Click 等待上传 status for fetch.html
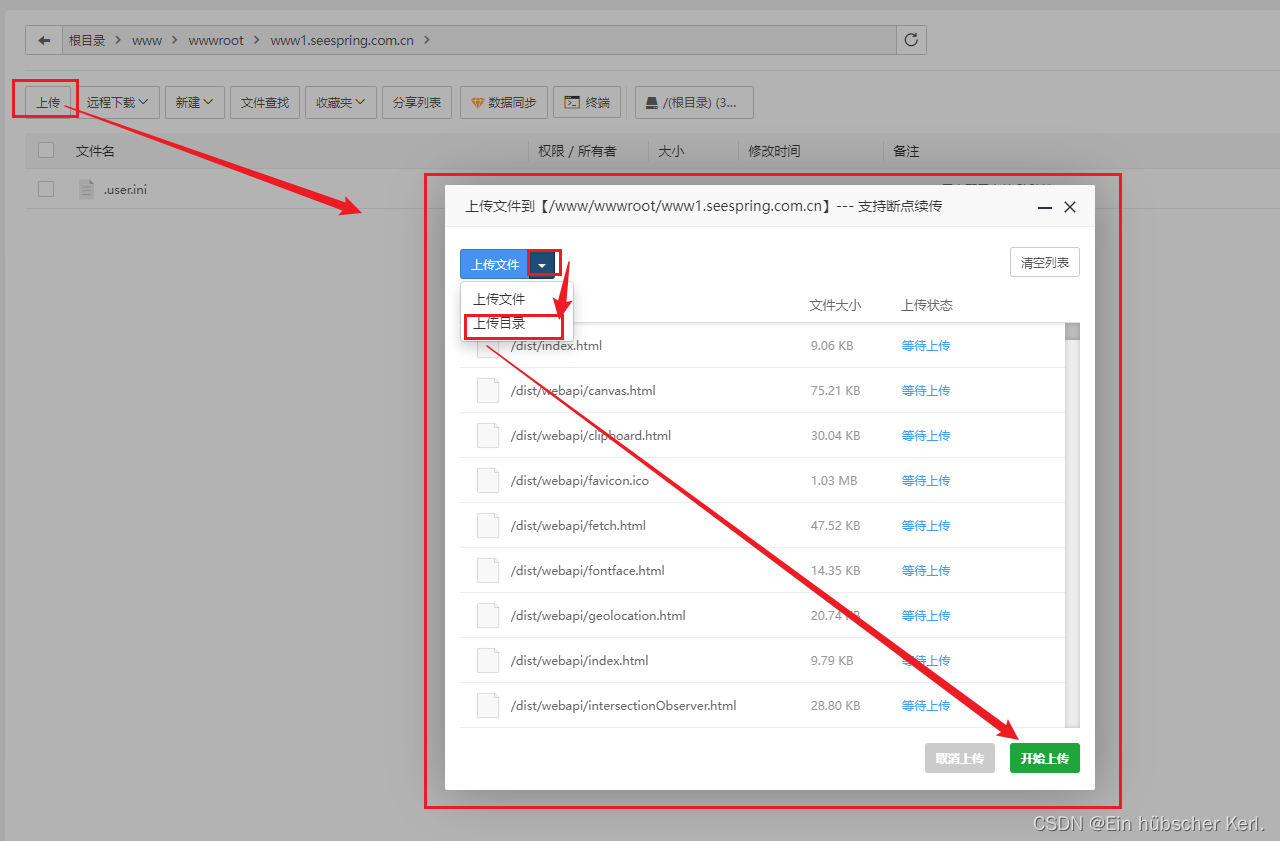 (926, 525)
